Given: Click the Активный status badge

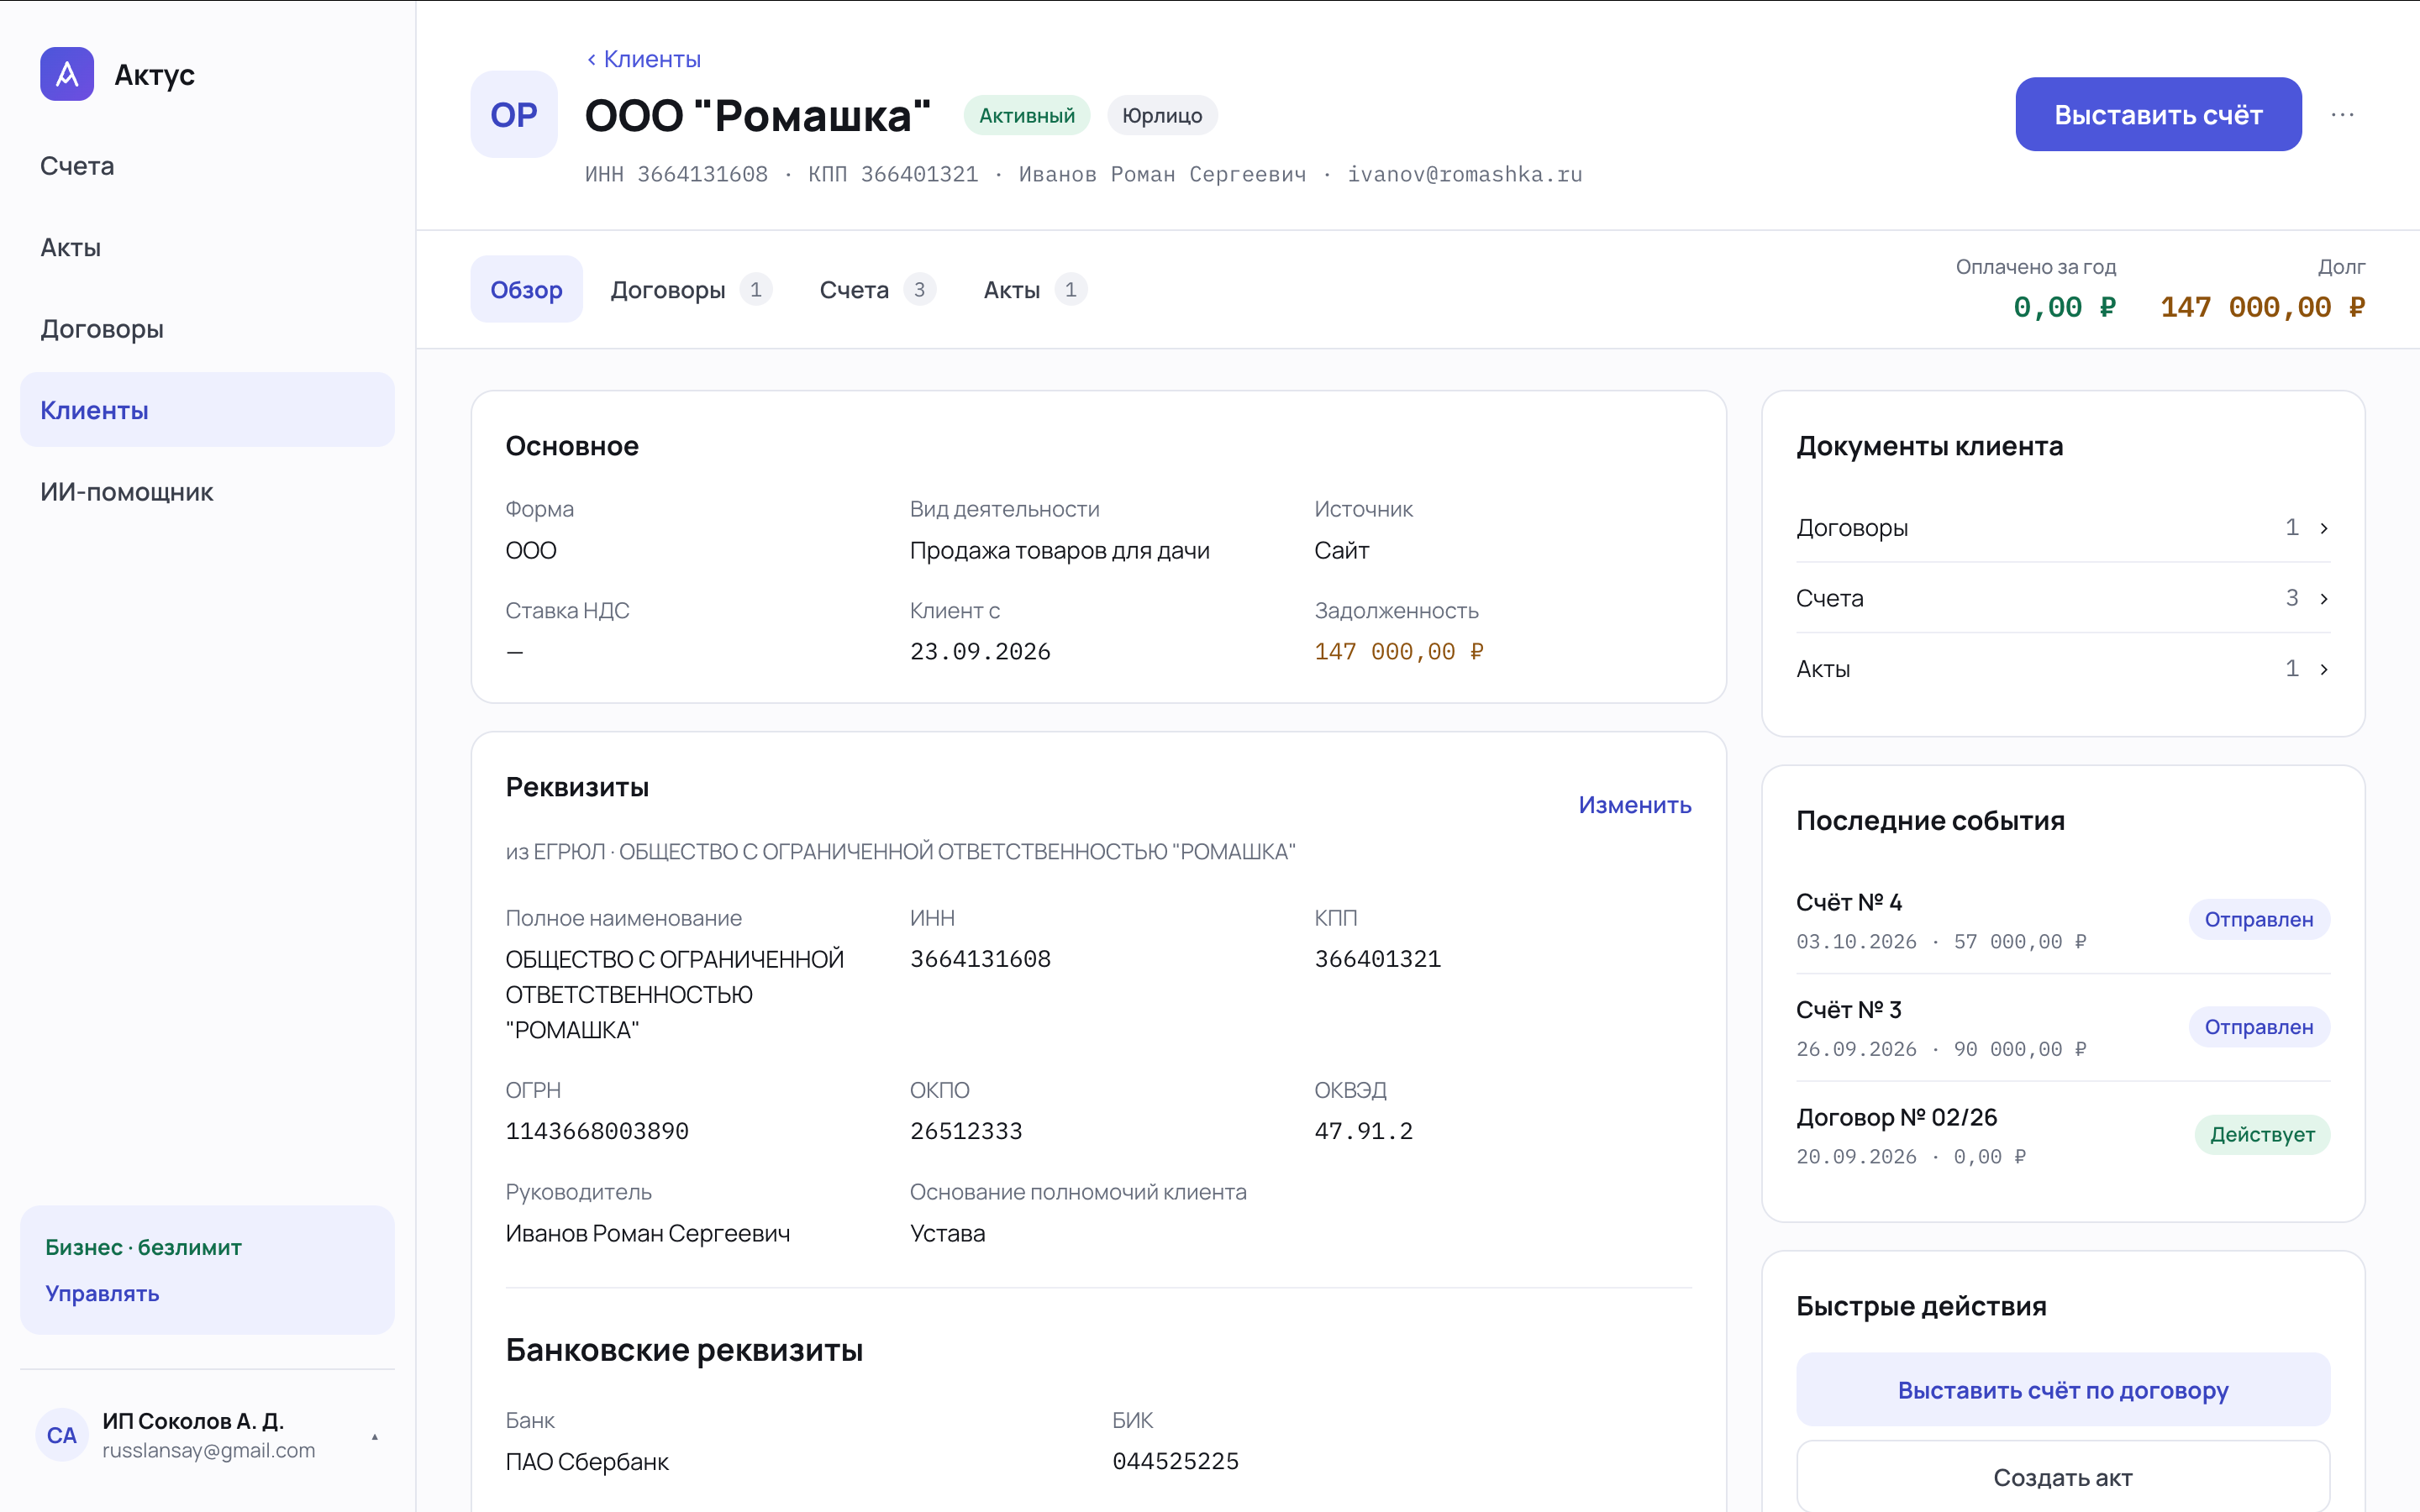Looking at the screenshot, I should (1027, 115).
